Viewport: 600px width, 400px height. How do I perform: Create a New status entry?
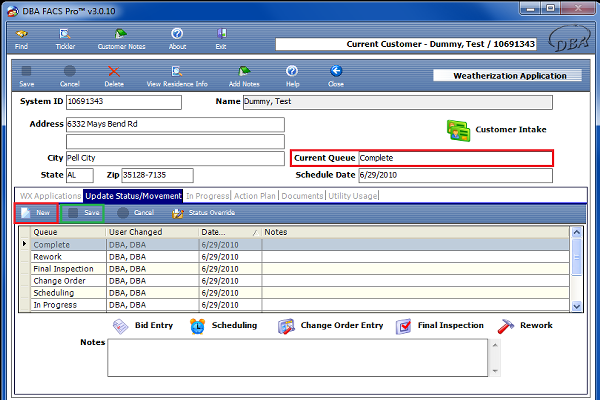[36, 213]
